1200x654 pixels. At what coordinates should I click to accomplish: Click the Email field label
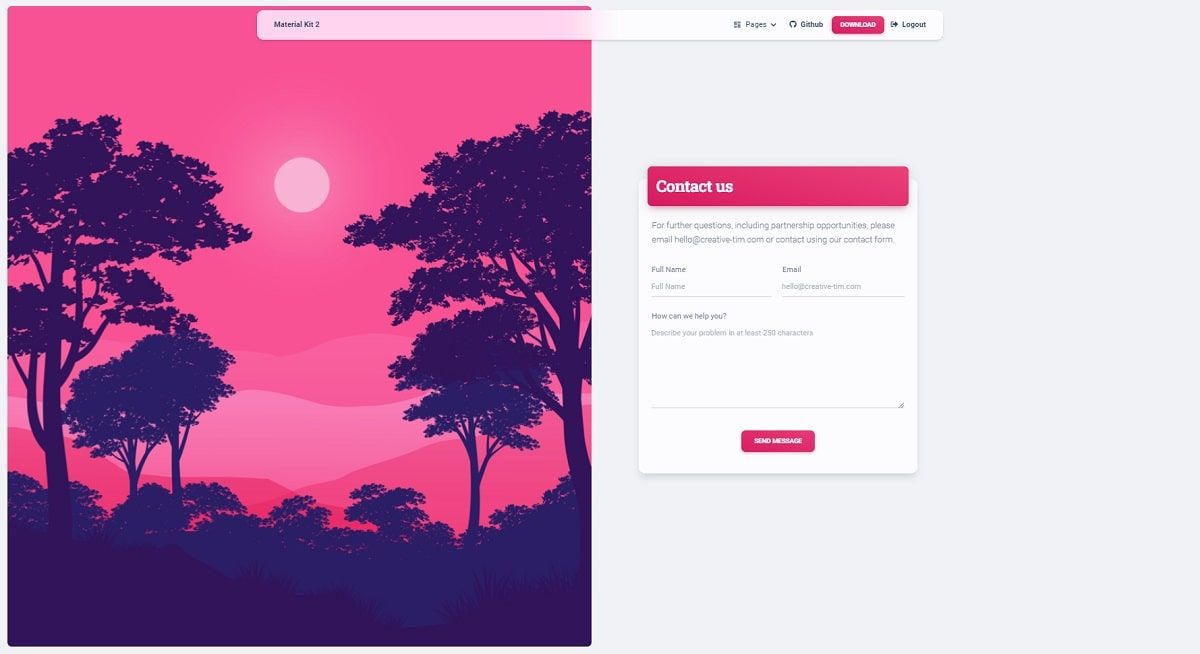[792, 269]
